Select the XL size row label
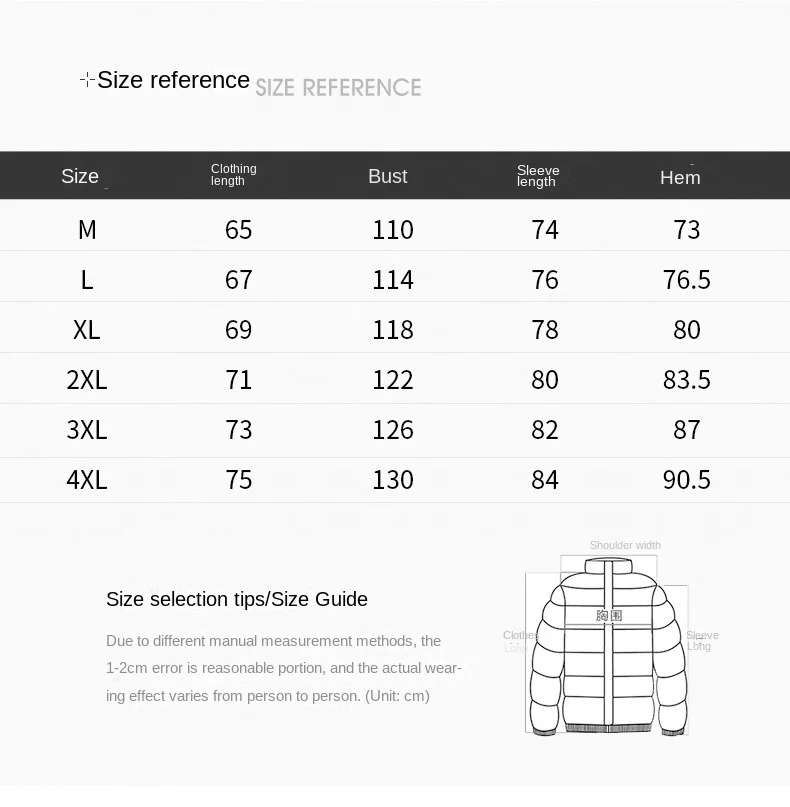 coord(86,330)
